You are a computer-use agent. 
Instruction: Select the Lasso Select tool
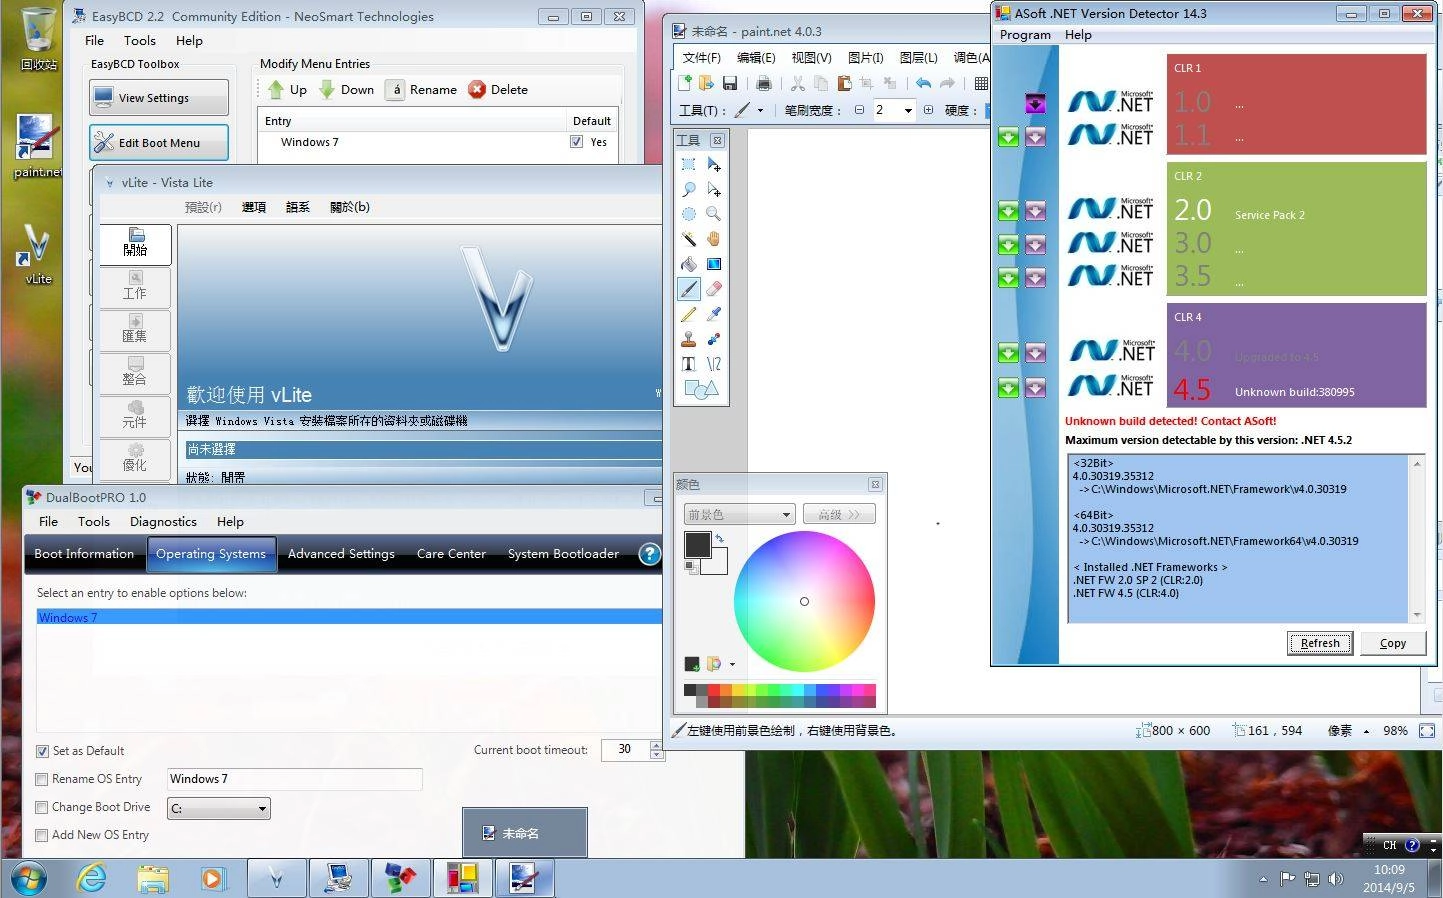(x=688, y=189)
